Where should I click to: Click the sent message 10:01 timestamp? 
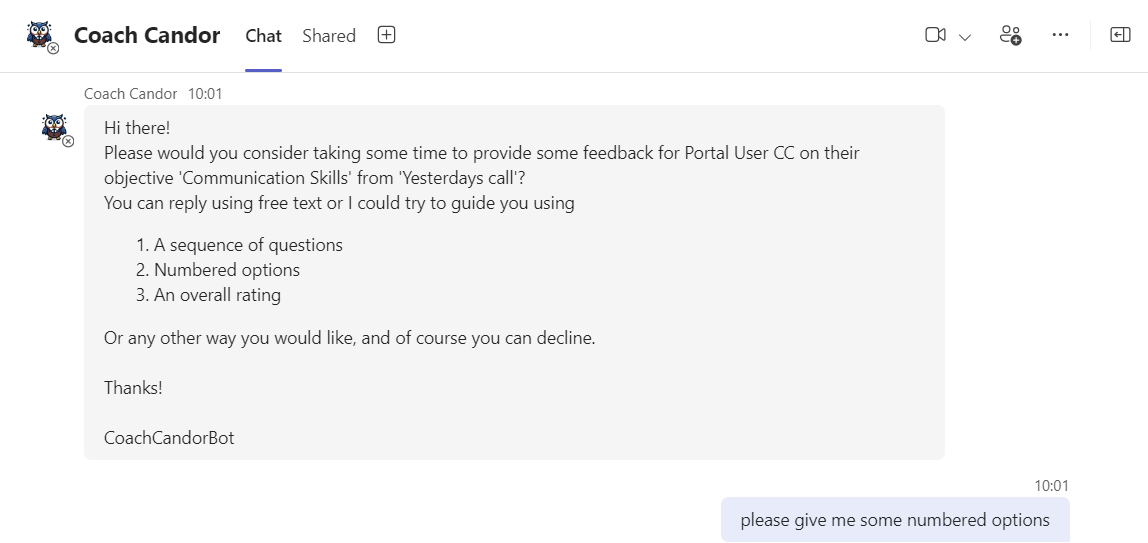(x=1051, y=485)
